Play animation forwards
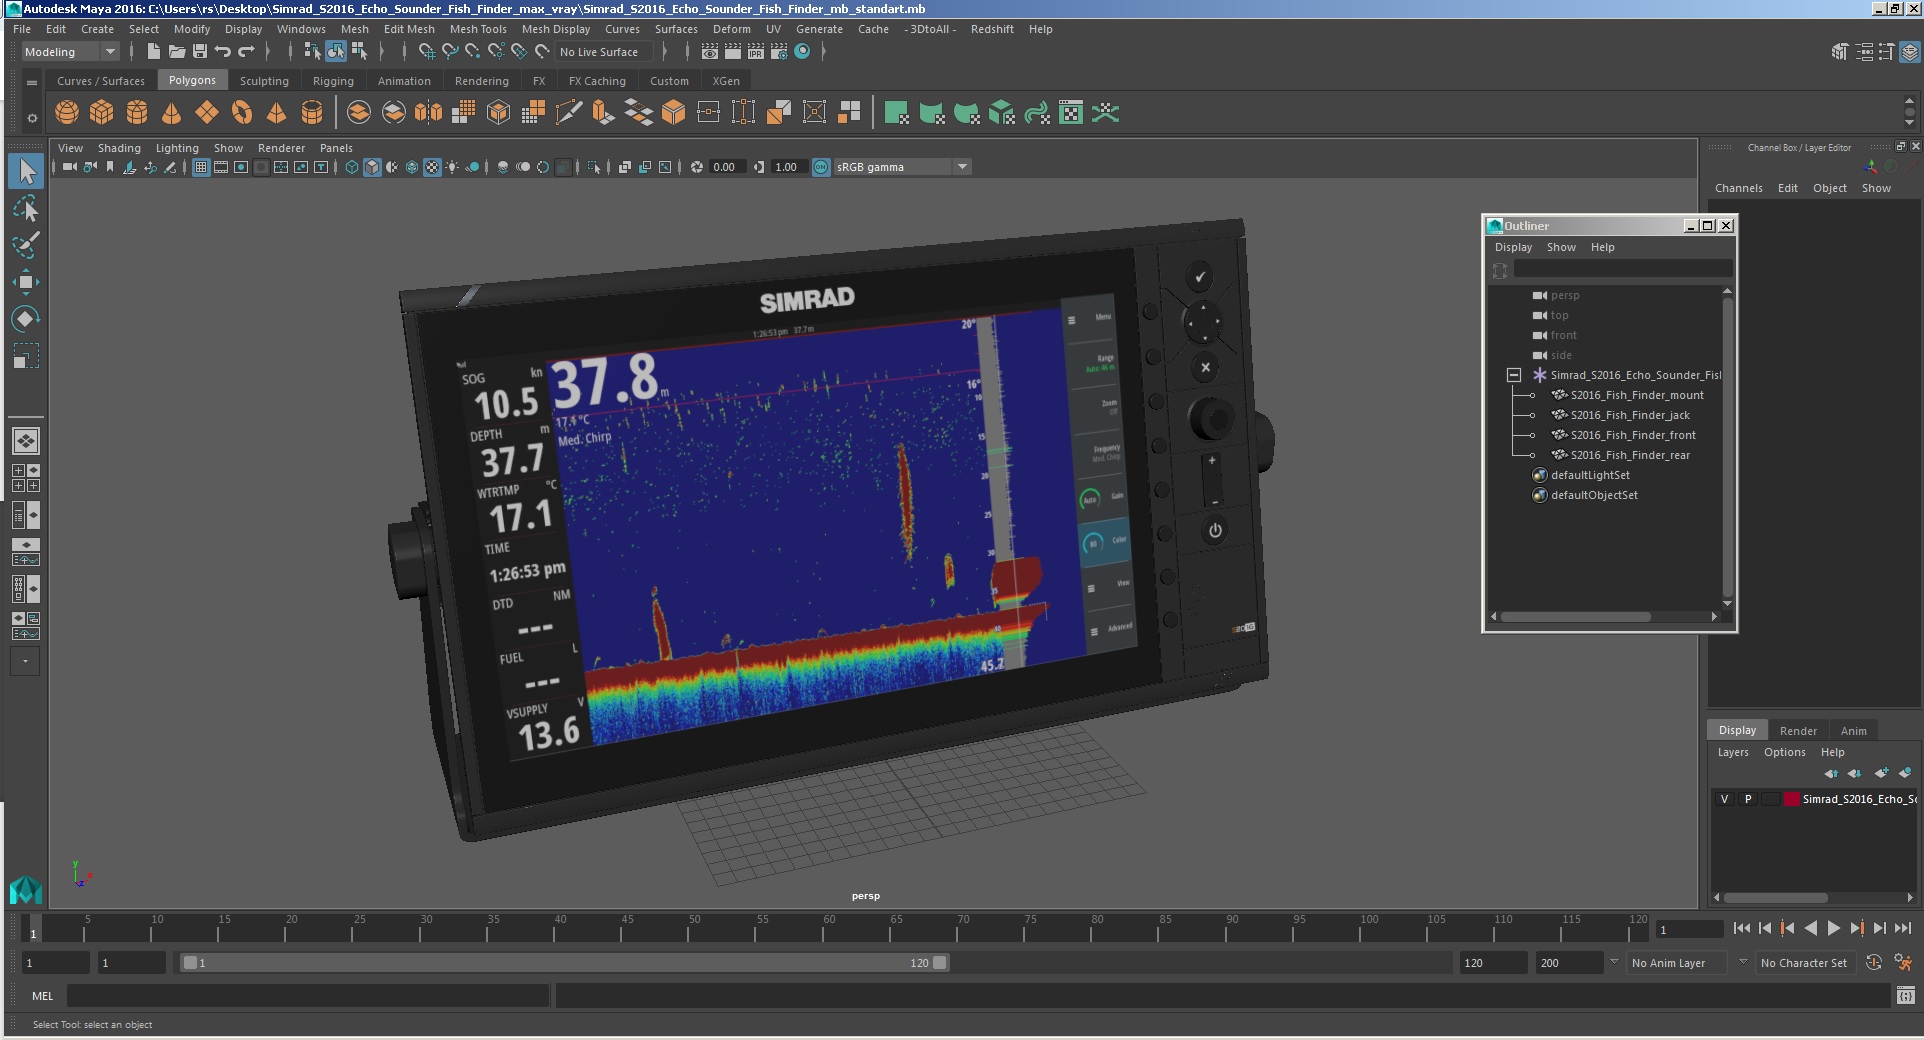This screenshot has width=1924, height=1040. pyautogui.click(x=1834, y=928)
